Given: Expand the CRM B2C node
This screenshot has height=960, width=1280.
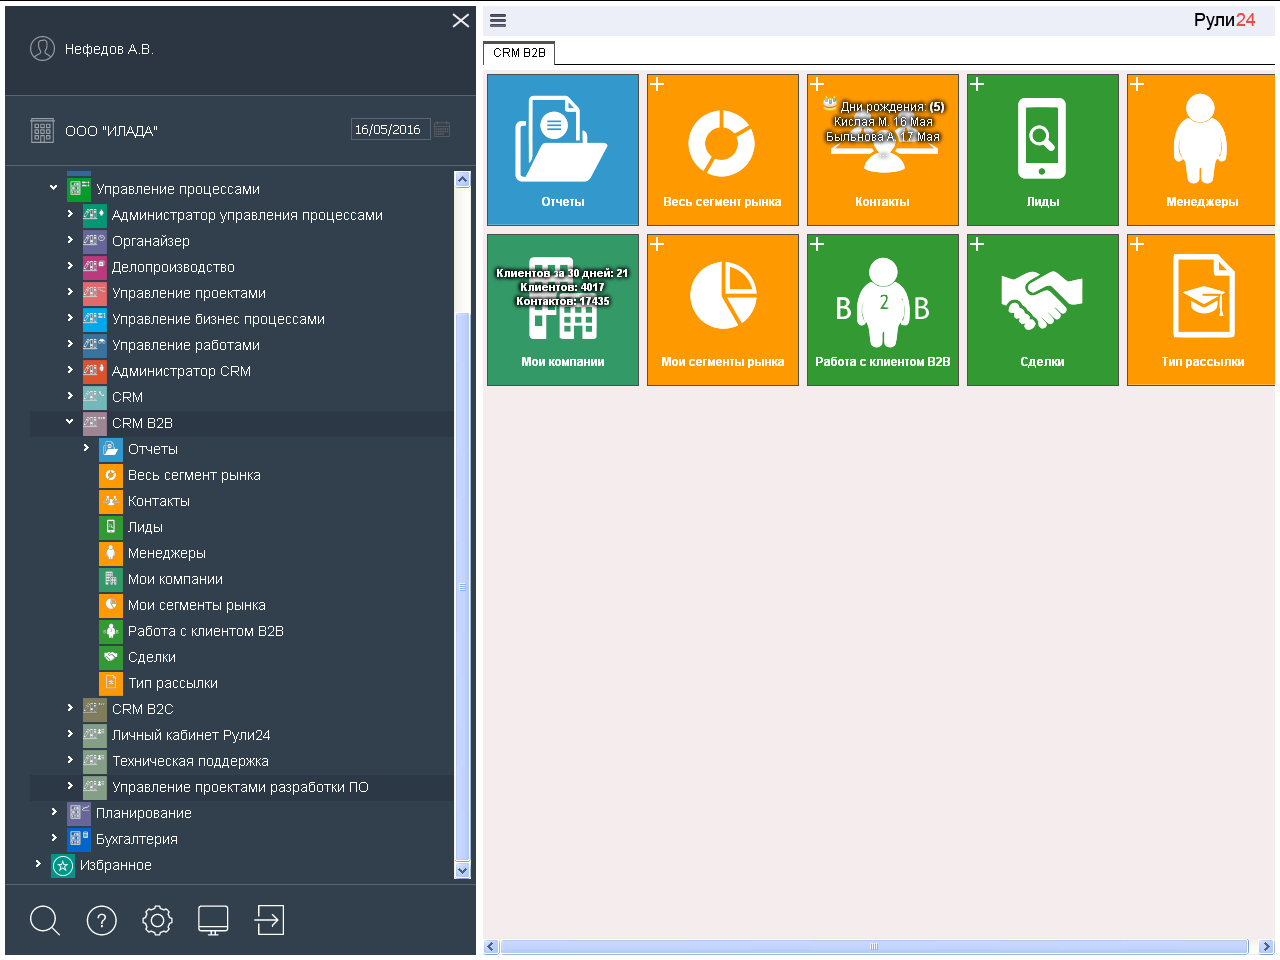Looking at the screenshot, I should [x=70, y=707].
